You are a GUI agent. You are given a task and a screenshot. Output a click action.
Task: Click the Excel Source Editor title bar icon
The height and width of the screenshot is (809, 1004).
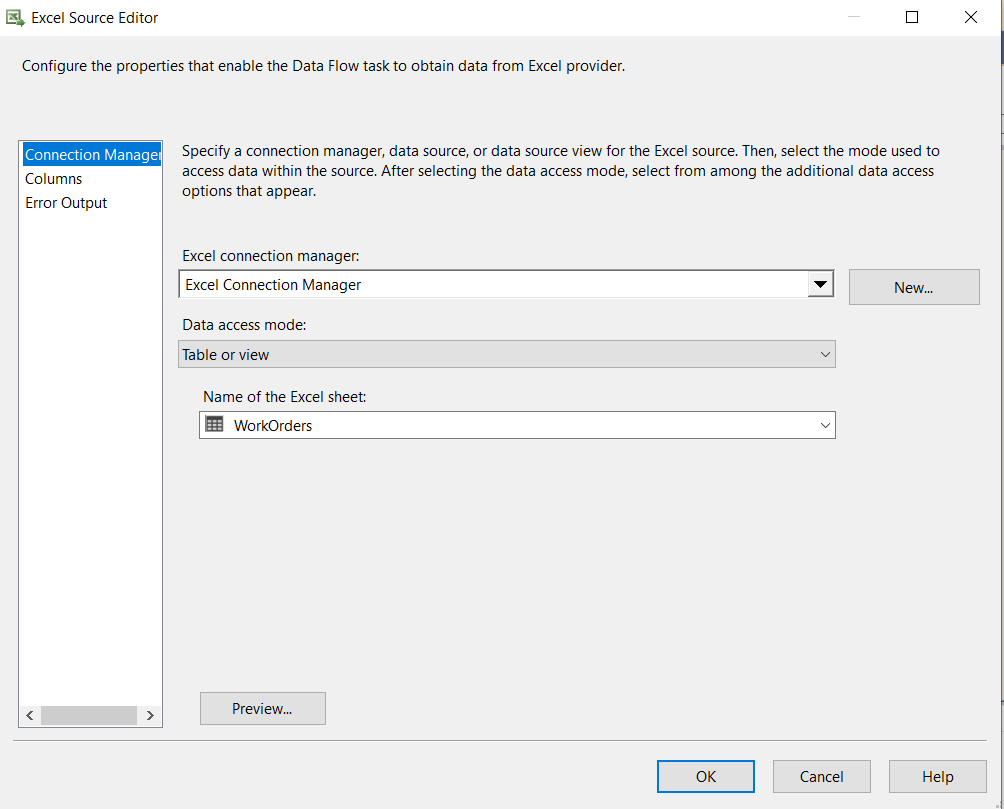(x=15, y=17)
